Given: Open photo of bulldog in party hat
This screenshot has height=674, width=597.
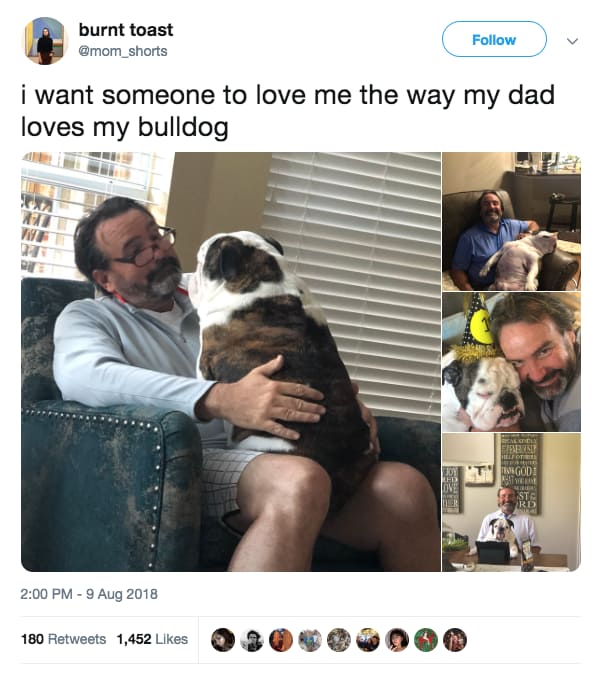Looking at the screenshot, I should tap(511, 362).
